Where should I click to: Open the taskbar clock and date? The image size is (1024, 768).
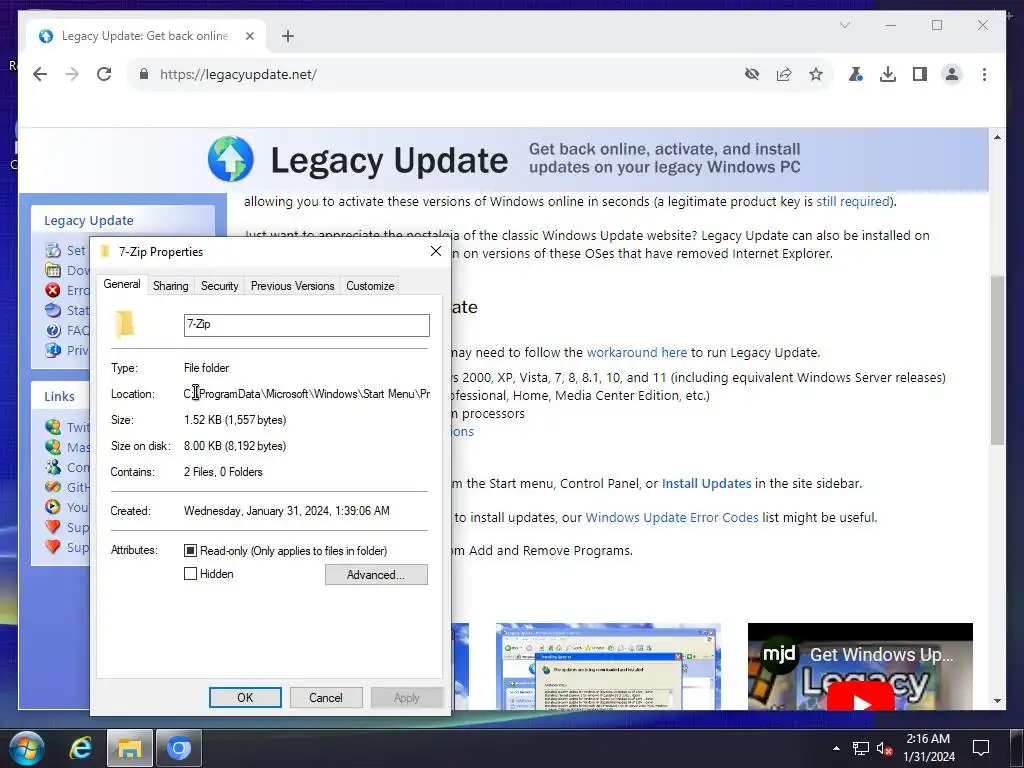coord(929,748)
